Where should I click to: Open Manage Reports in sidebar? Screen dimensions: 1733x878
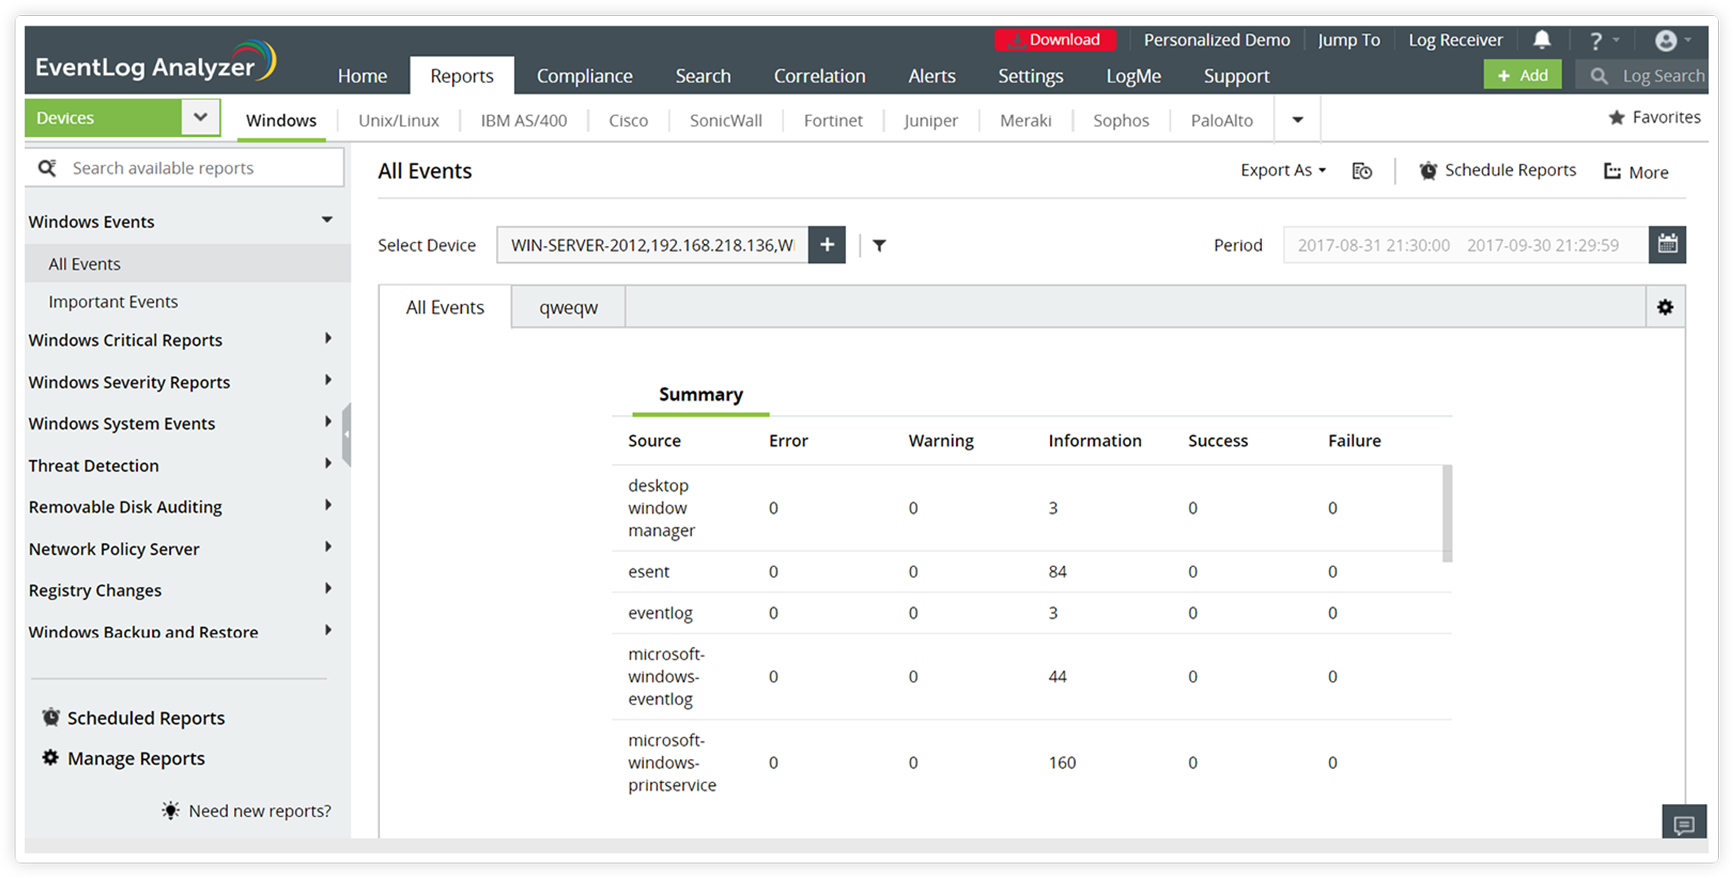124,759
